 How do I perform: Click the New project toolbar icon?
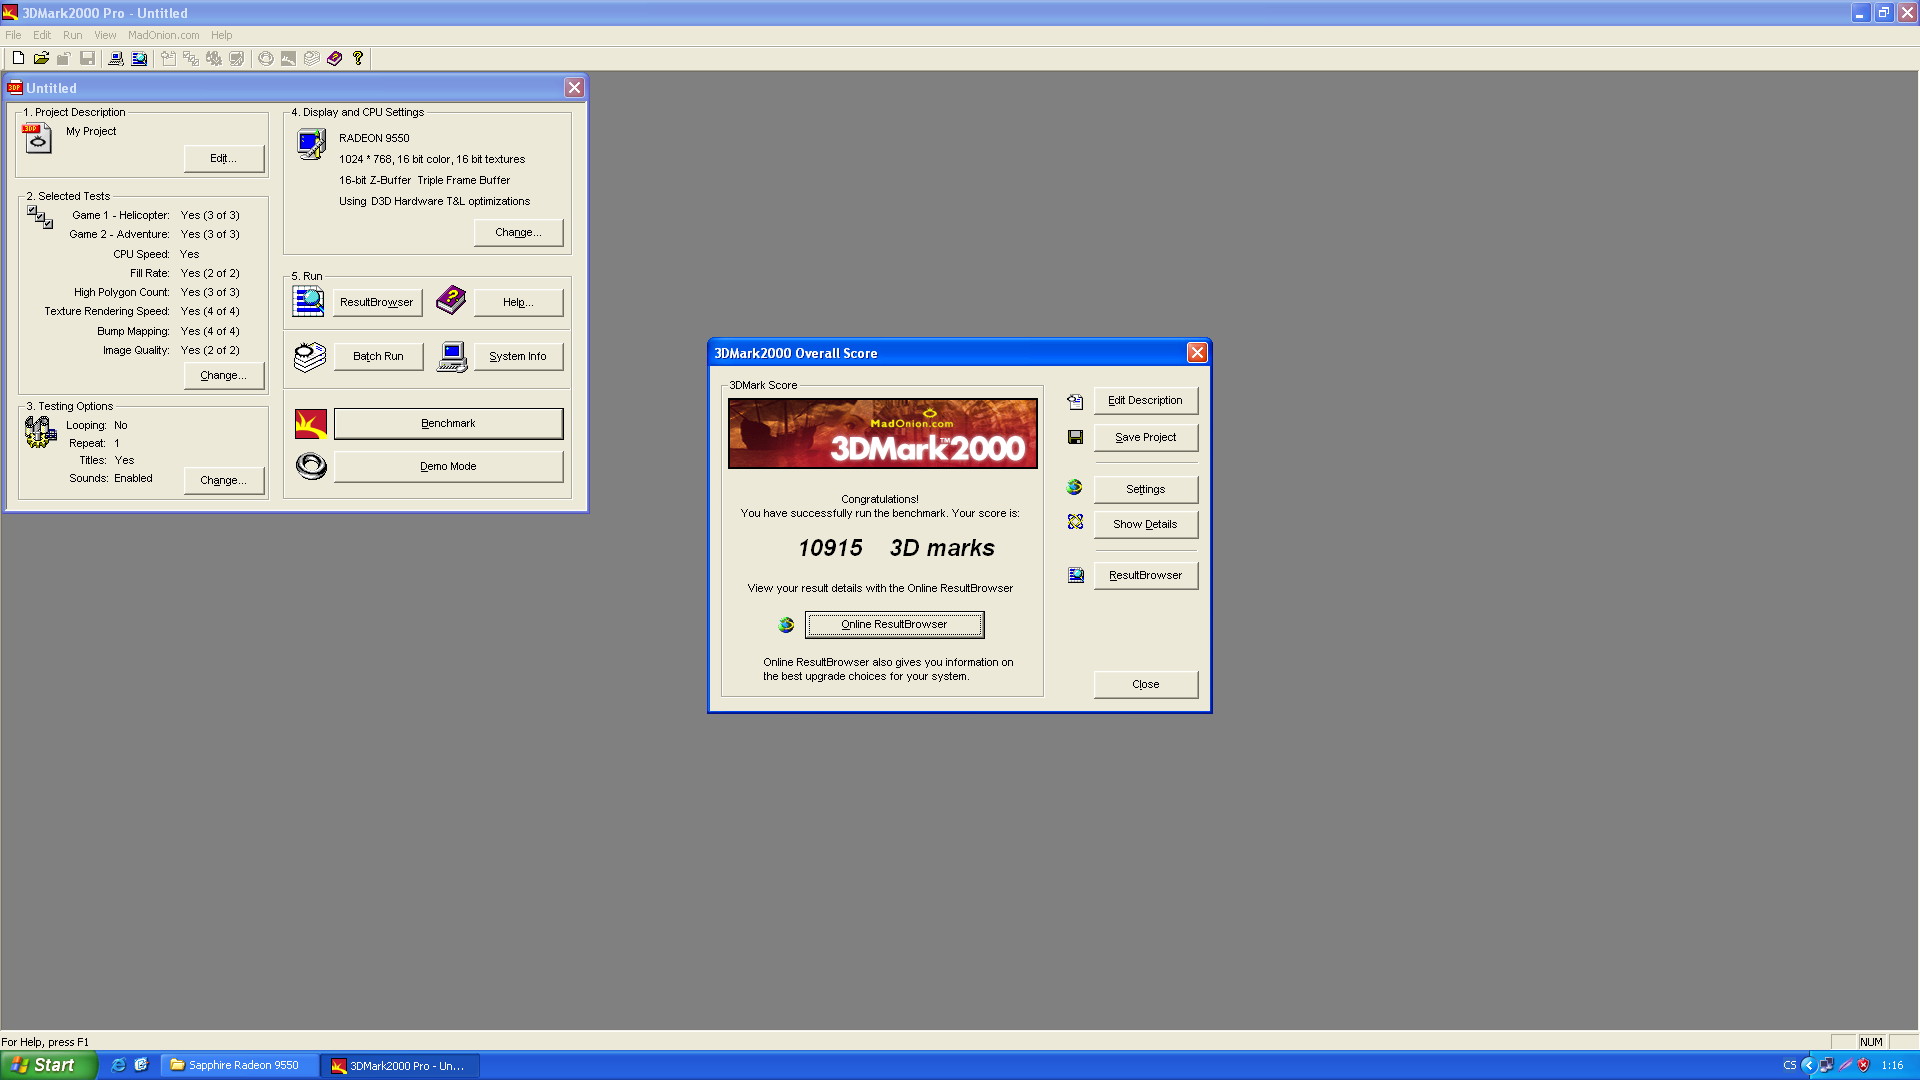coord(18,59)
